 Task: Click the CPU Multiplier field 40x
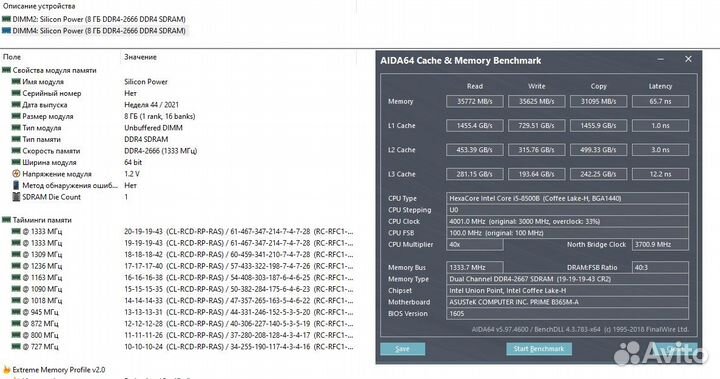click(475, 244)
